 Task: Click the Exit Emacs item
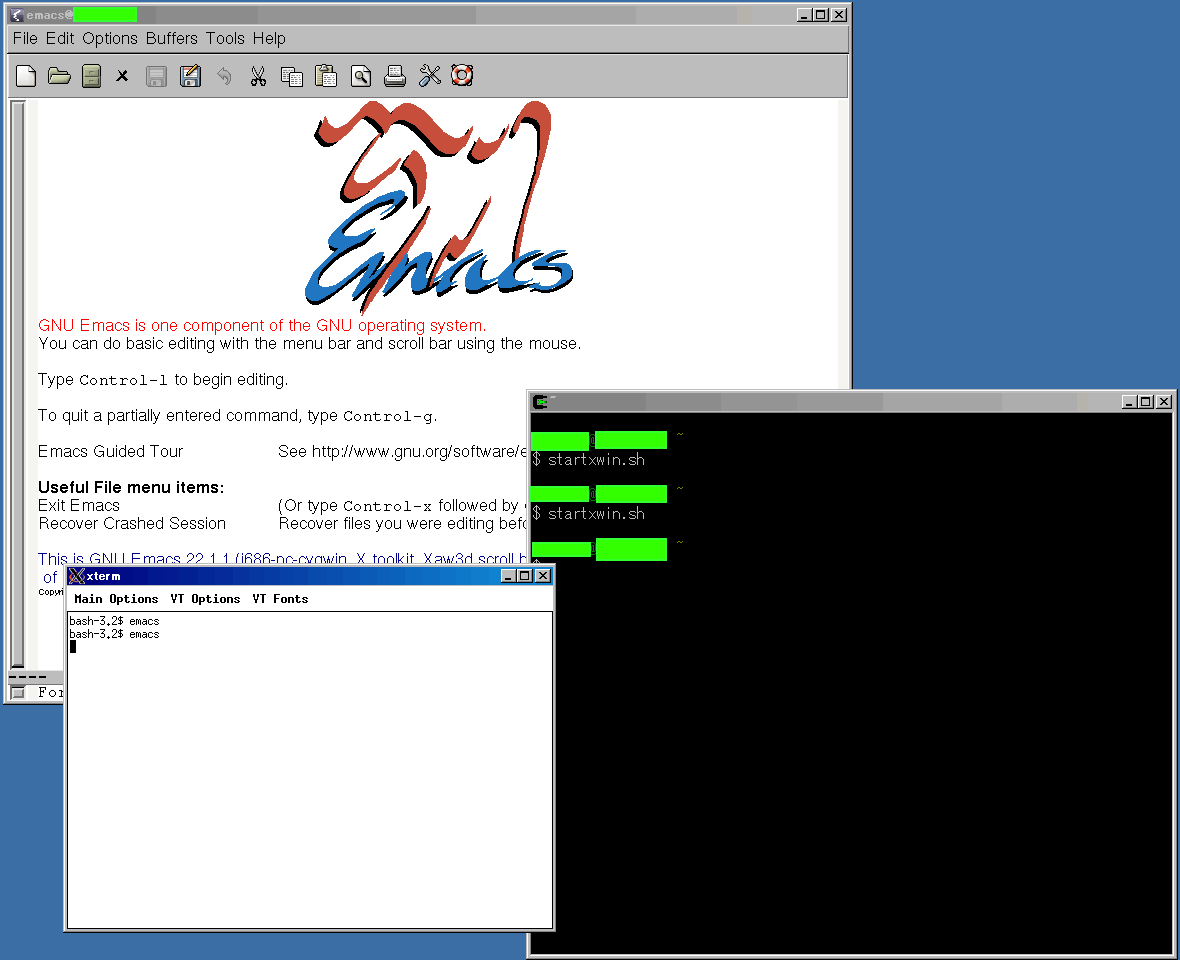[79, 506]
